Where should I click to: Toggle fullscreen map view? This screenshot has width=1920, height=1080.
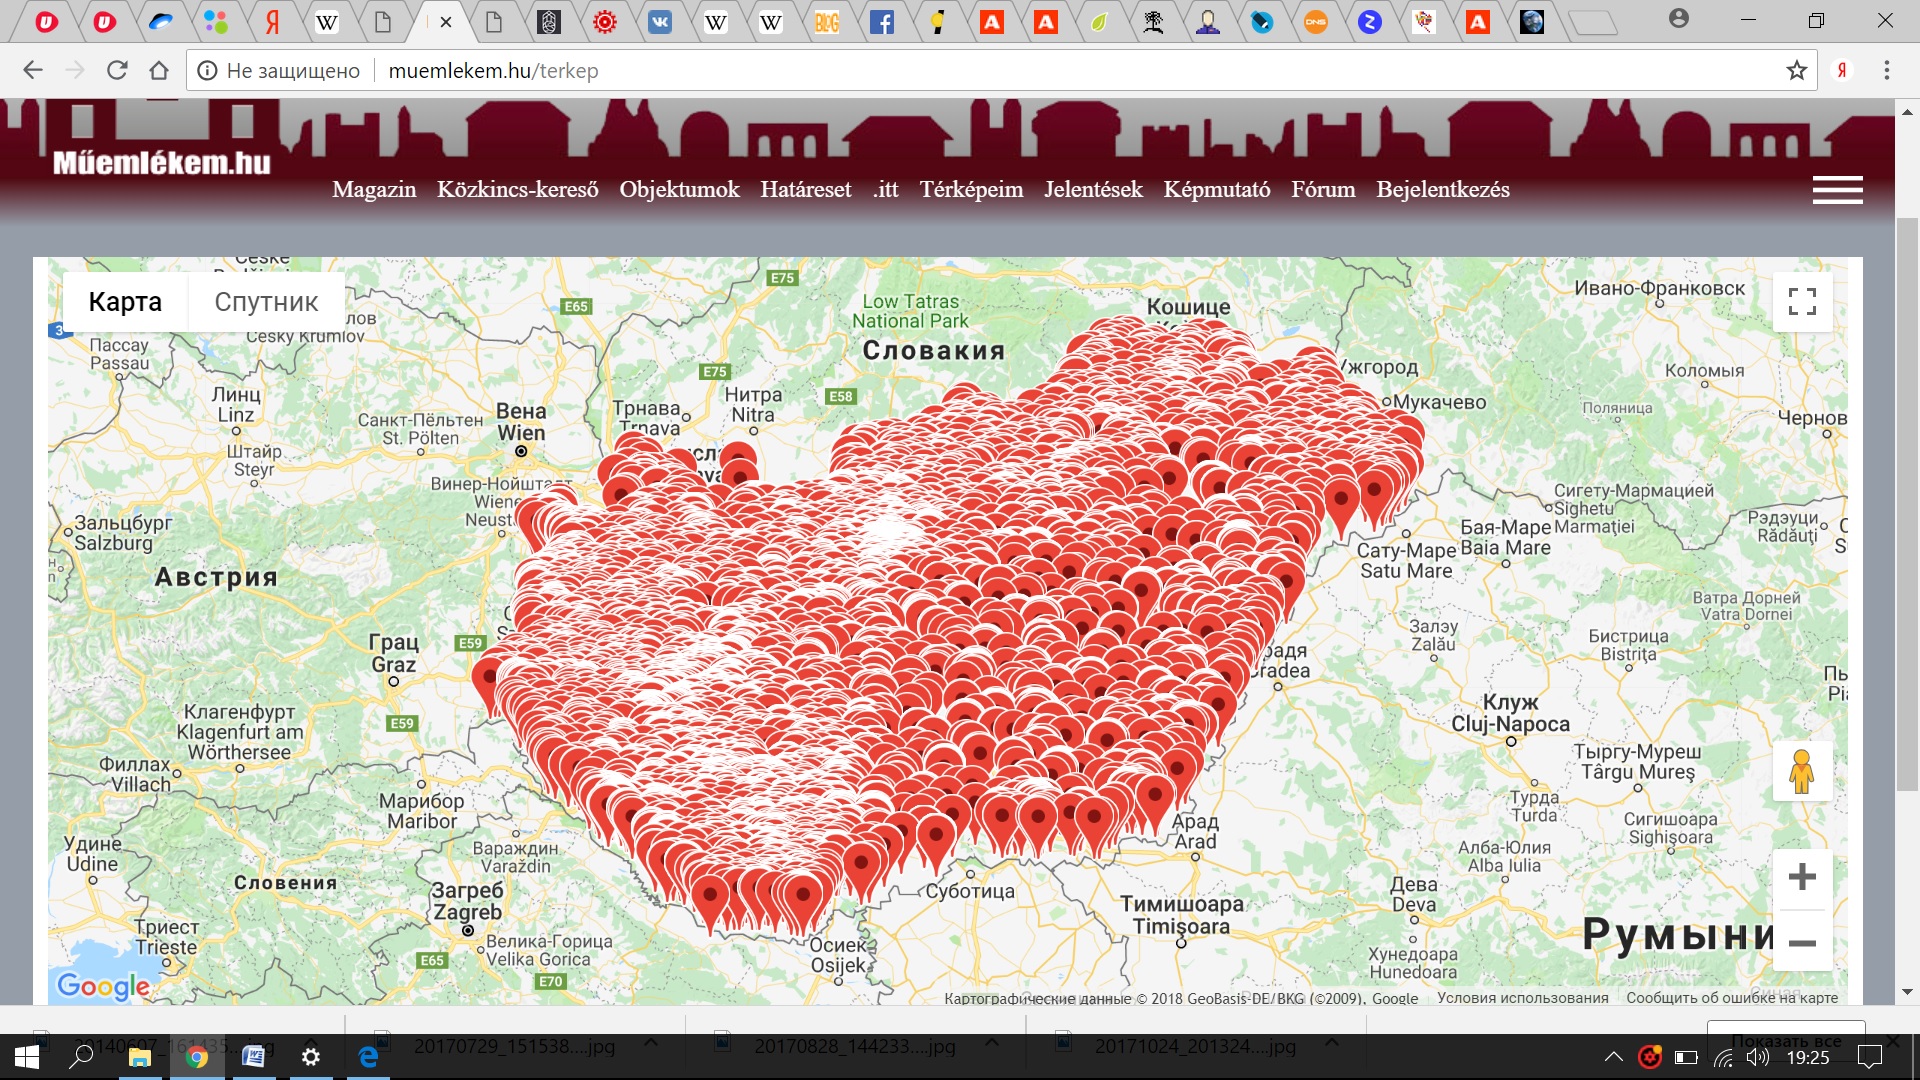[x=1802, y=301]
